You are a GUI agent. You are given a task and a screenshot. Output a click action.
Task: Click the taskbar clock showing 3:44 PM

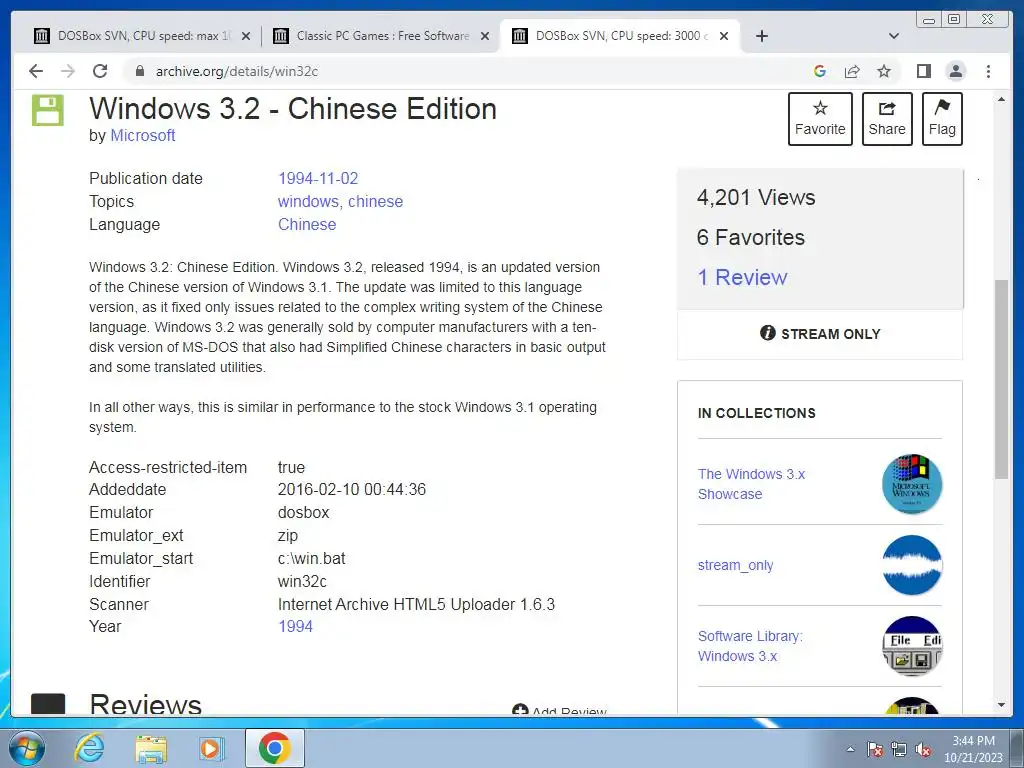[x=973, y=748]
